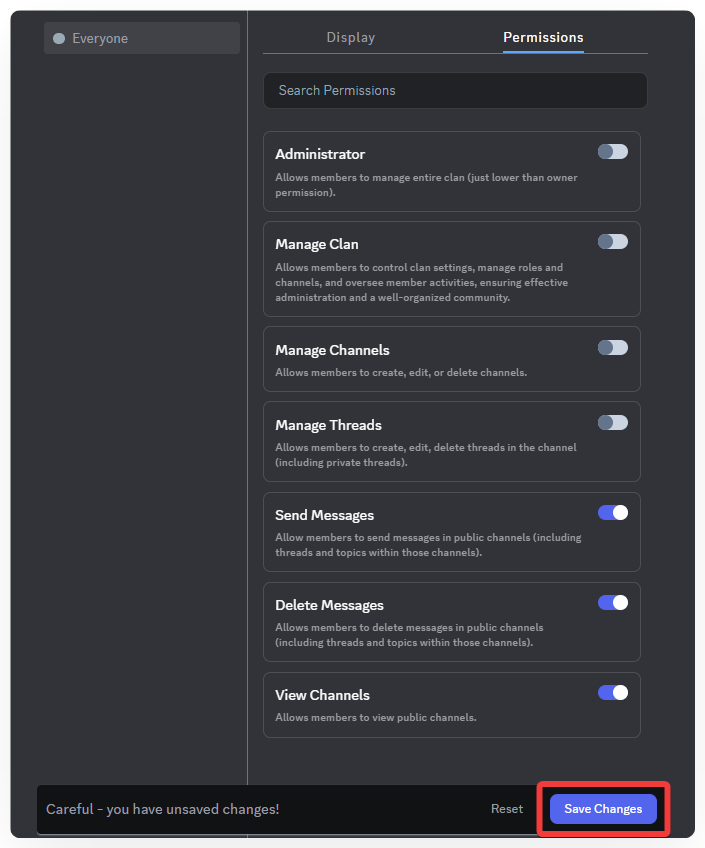Disable the Send Messages permission
705x848 pixels.
(613, 513)
